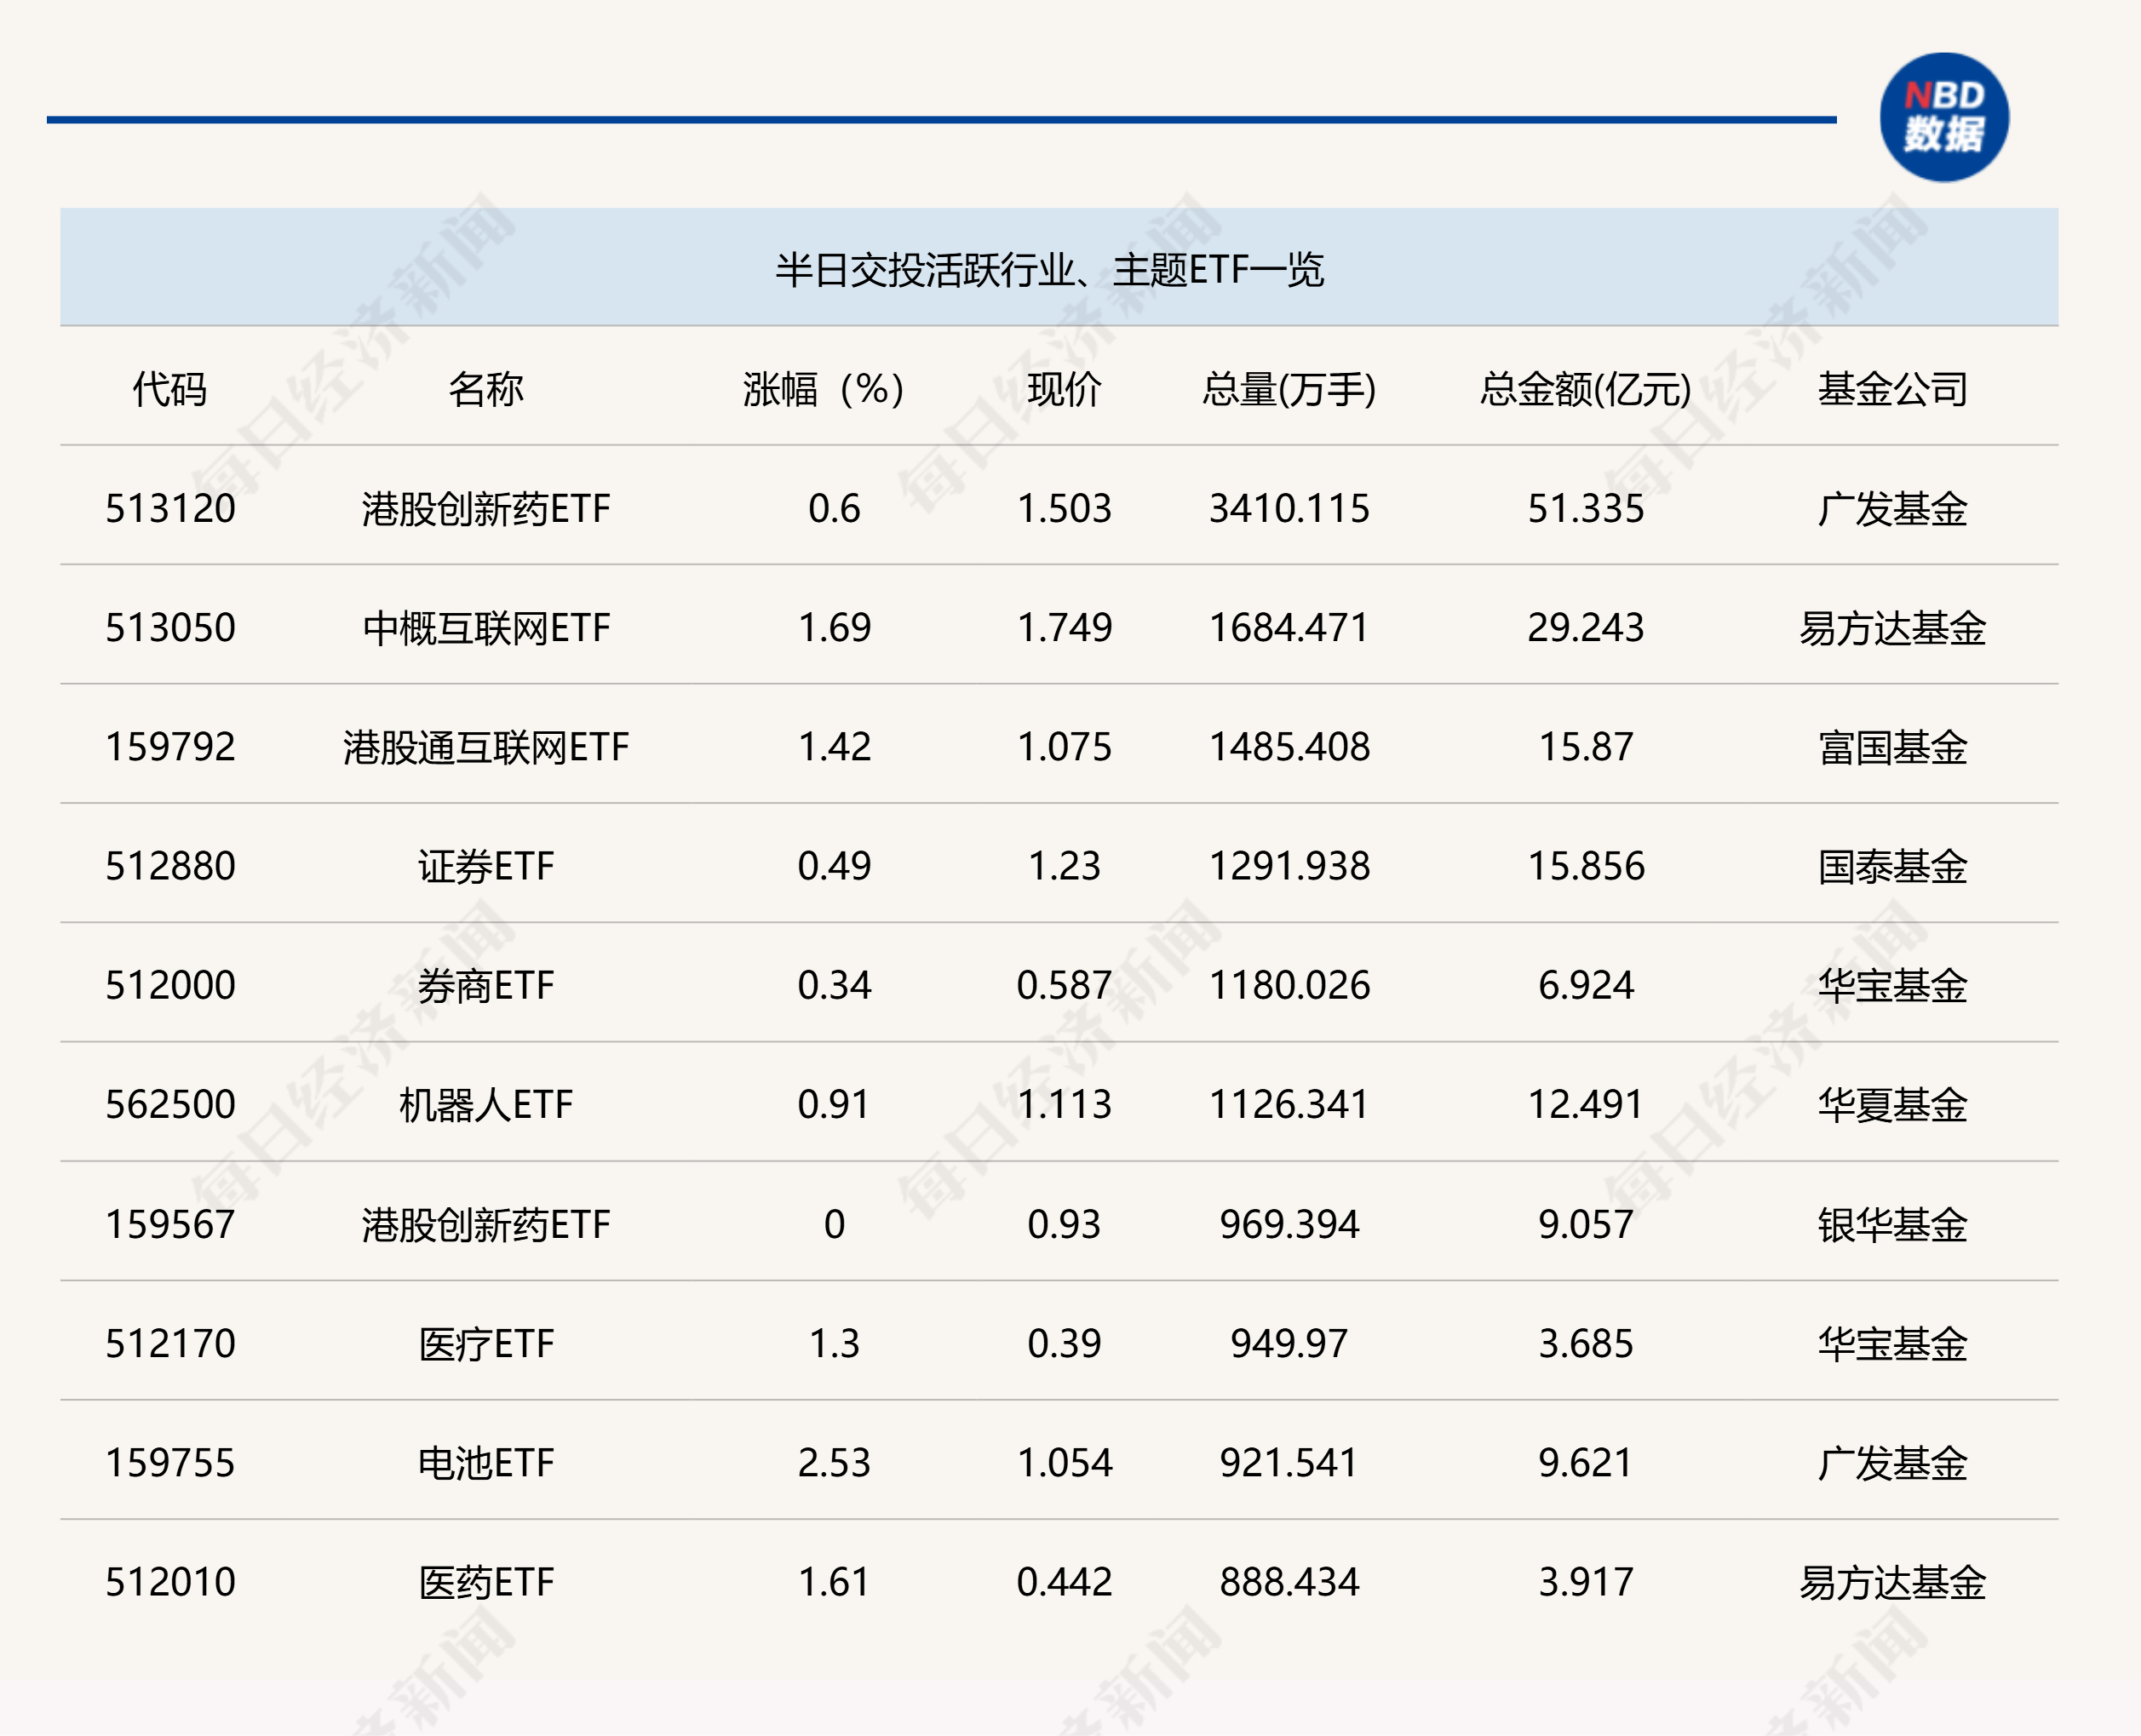Click 港股创新药ETF in the 159567 row
The width and height of the screenshot is (2141, 1736).
point(486,1224)
